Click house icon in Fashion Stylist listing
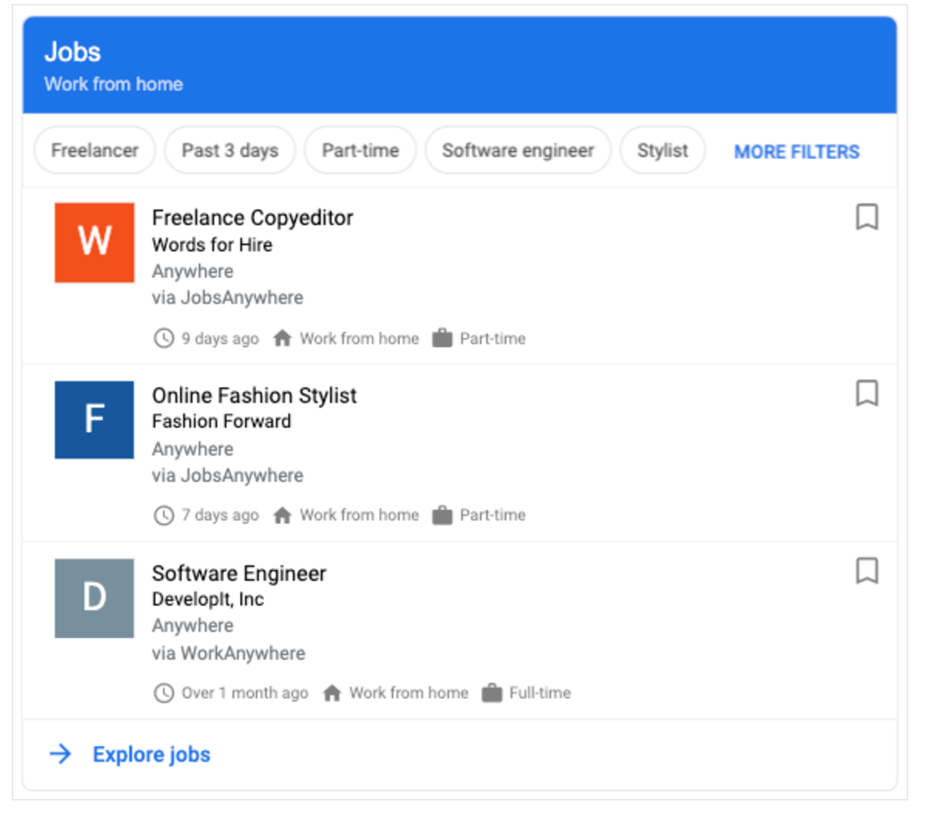 pyautogui.click(x=282, y=516)
